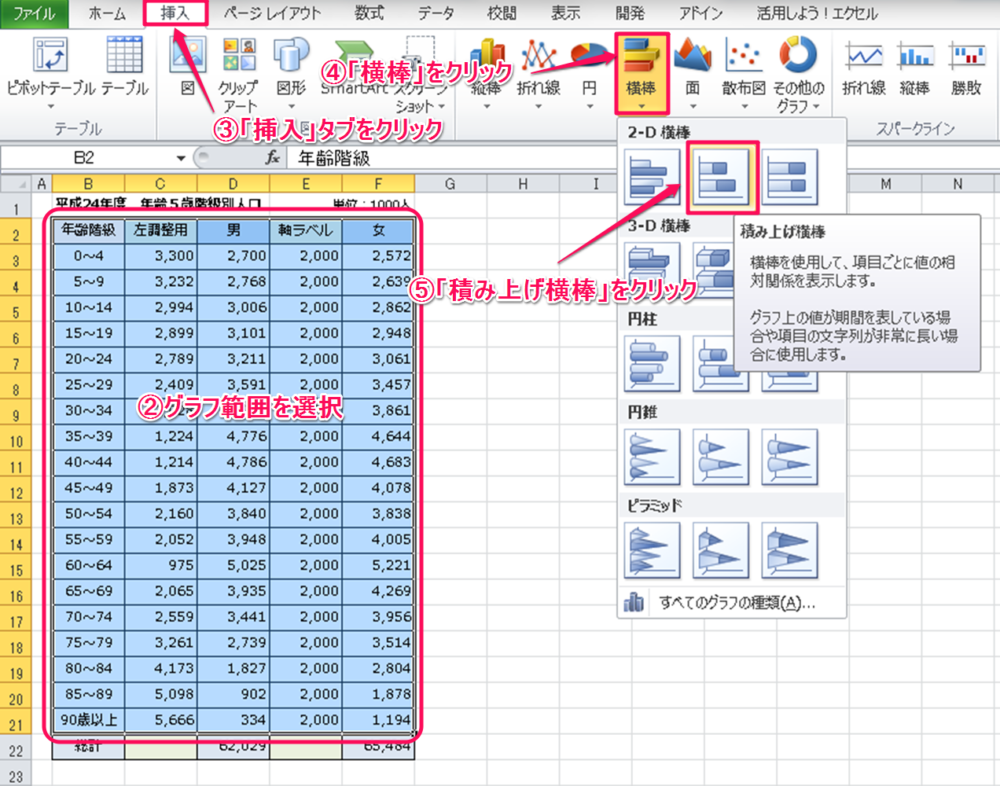1000x786 pixels.
Task: Open the ファイル menu
Action: pos(34,13)
